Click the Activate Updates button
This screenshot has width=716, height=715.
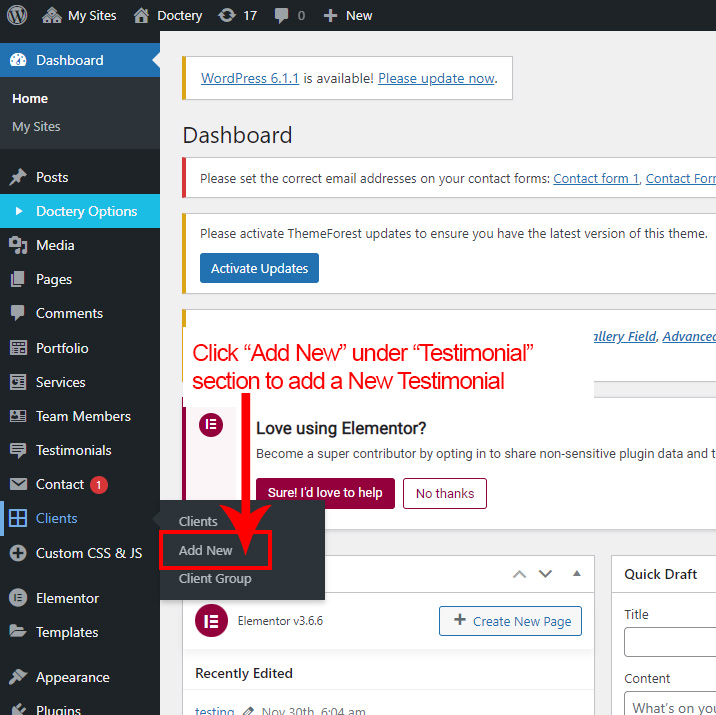259,268
